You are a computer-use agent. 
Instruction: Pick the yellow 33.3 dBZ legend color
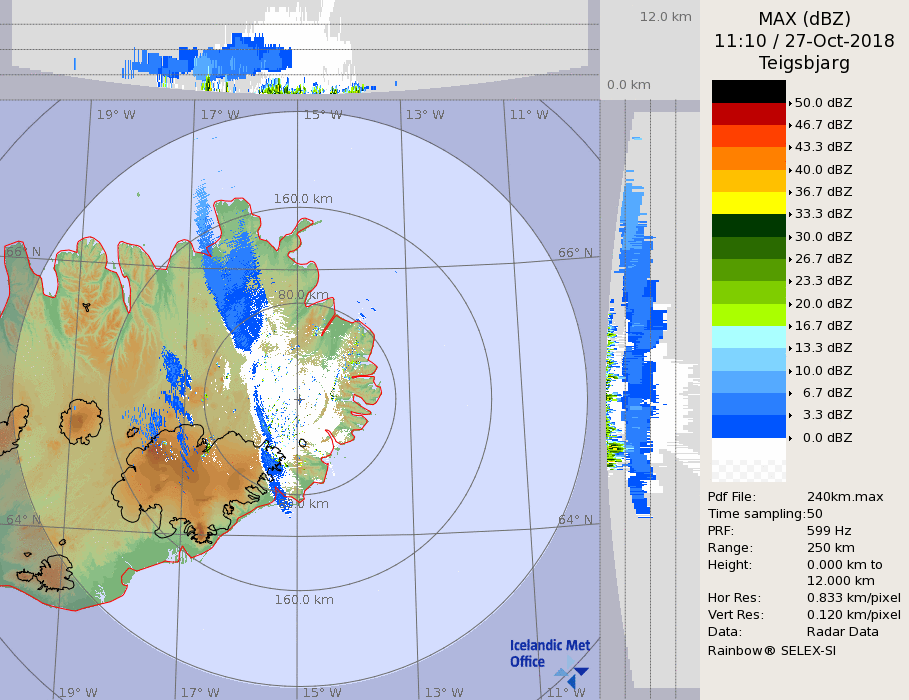(748, 203)
